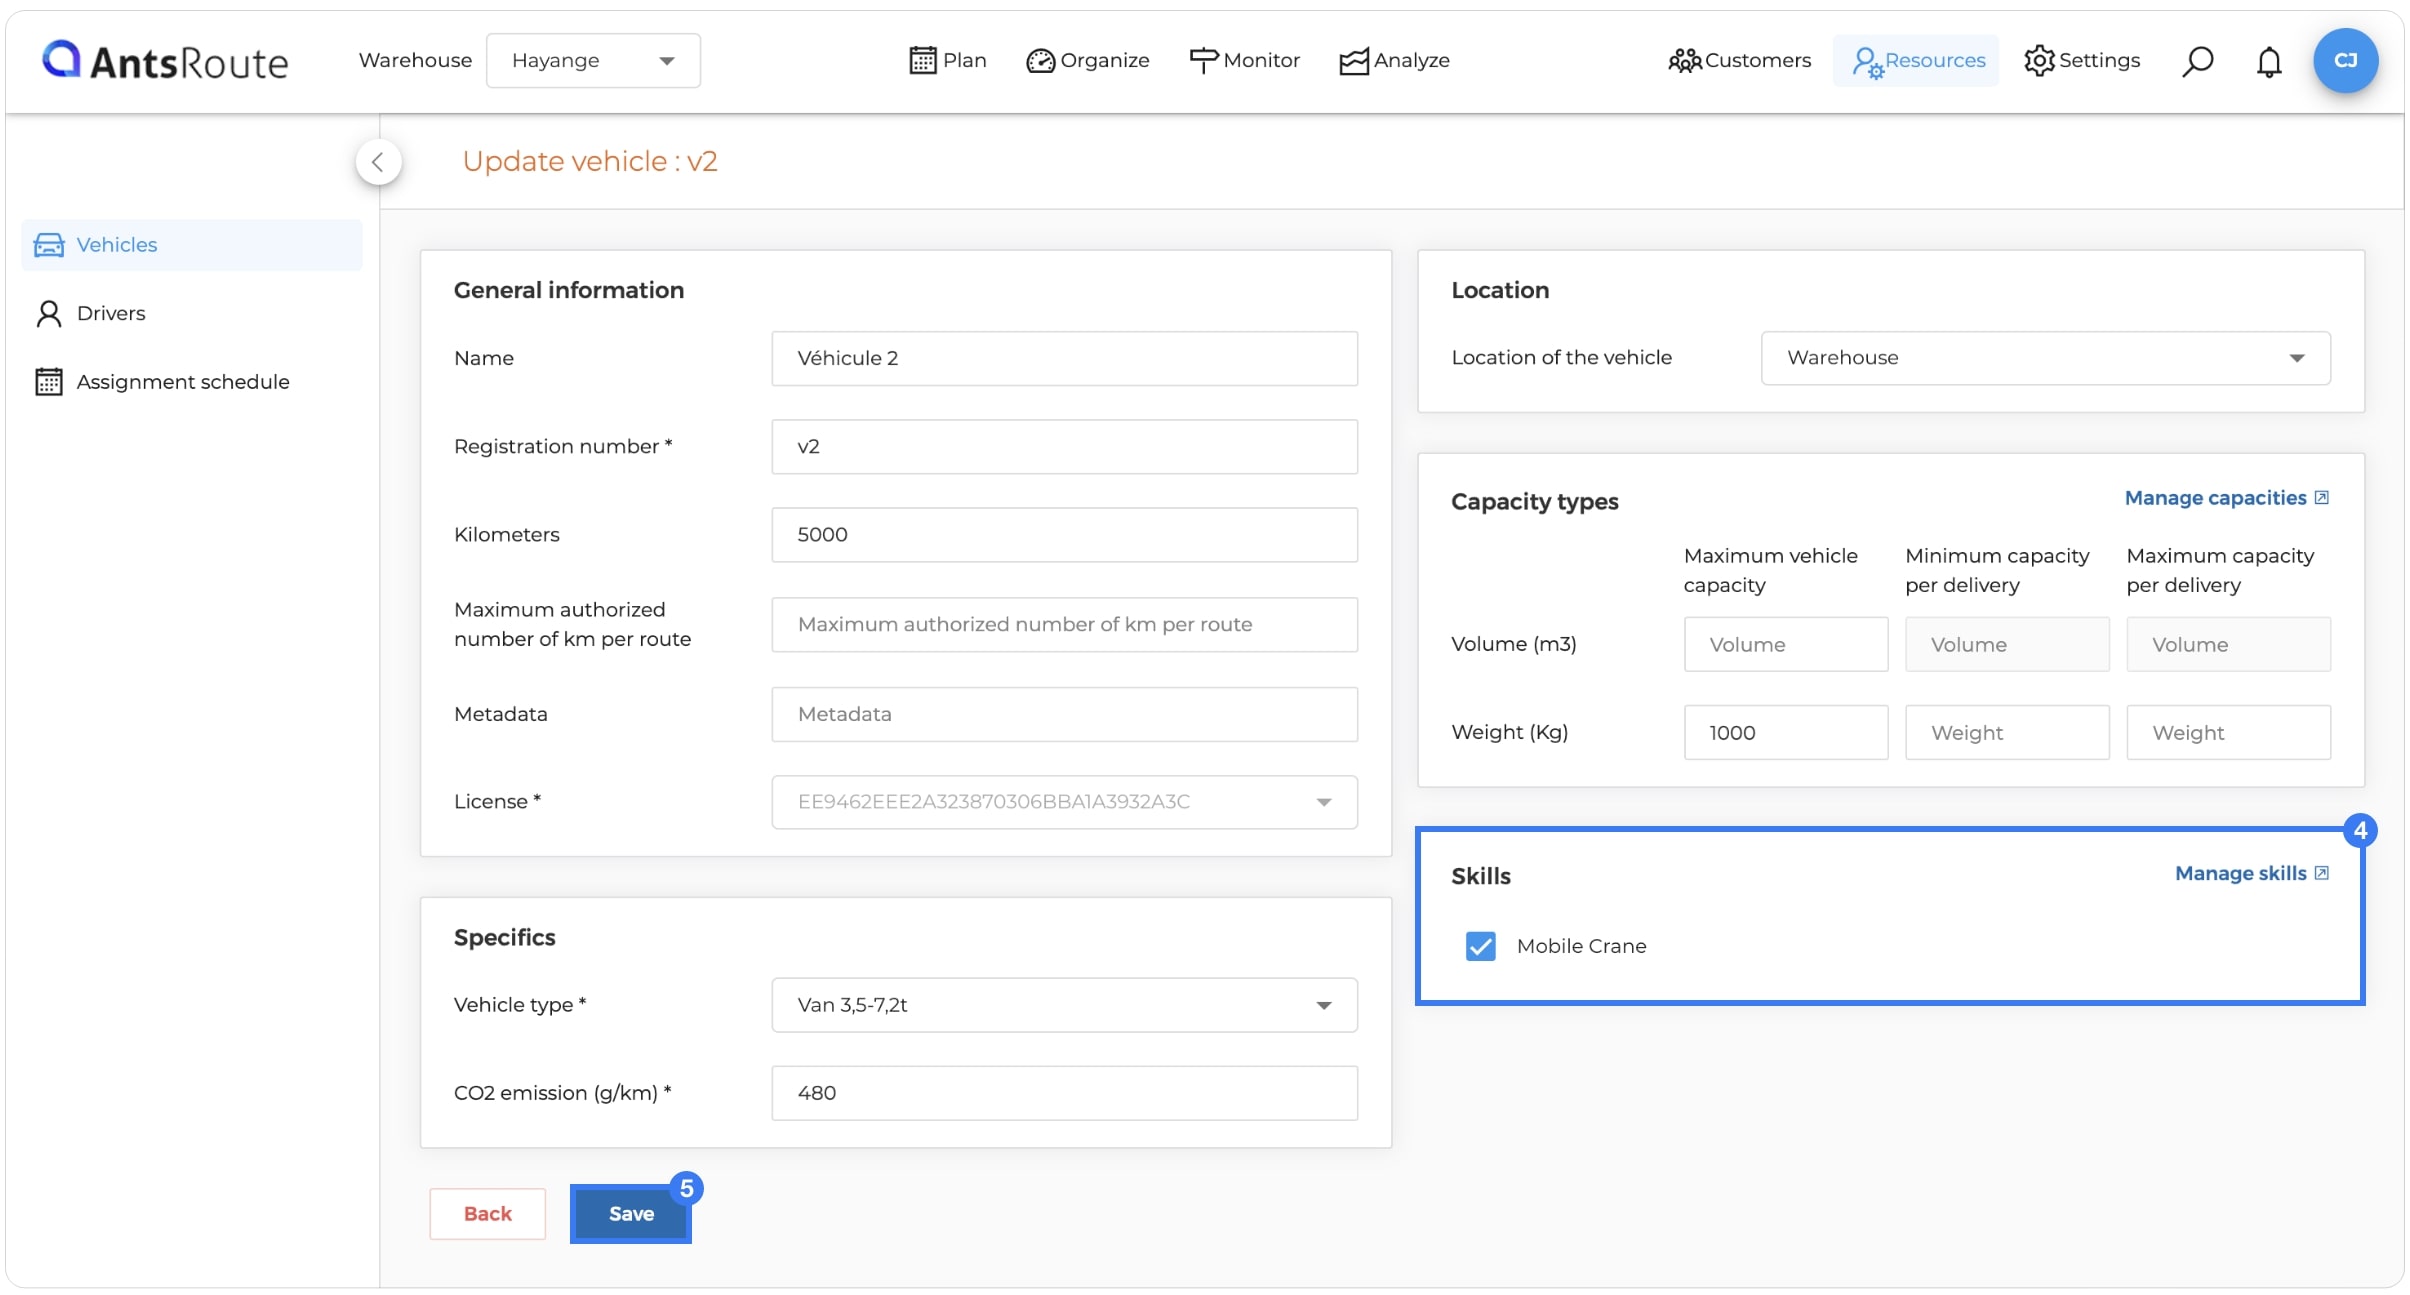
Task: Click the Registration number field
Action: click(1064, 447)
